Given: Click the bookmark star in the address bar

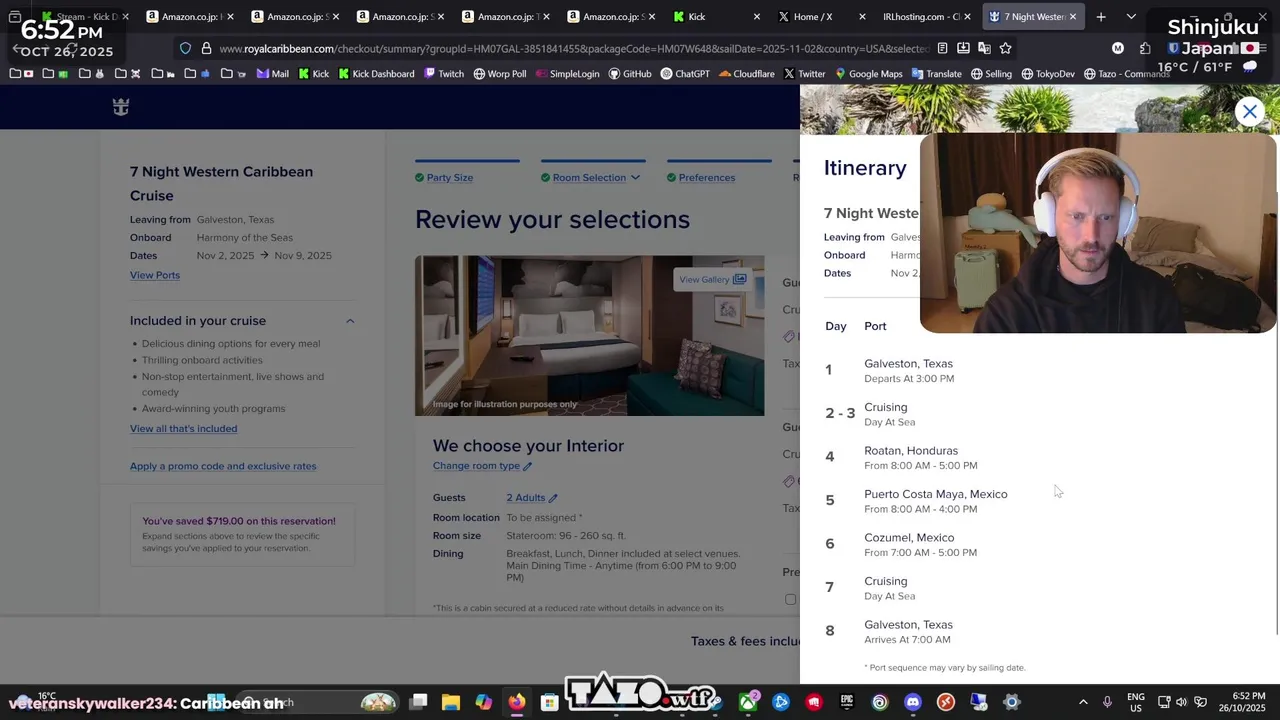Looking at the screenshot, I should click(x=1005, y=48).
